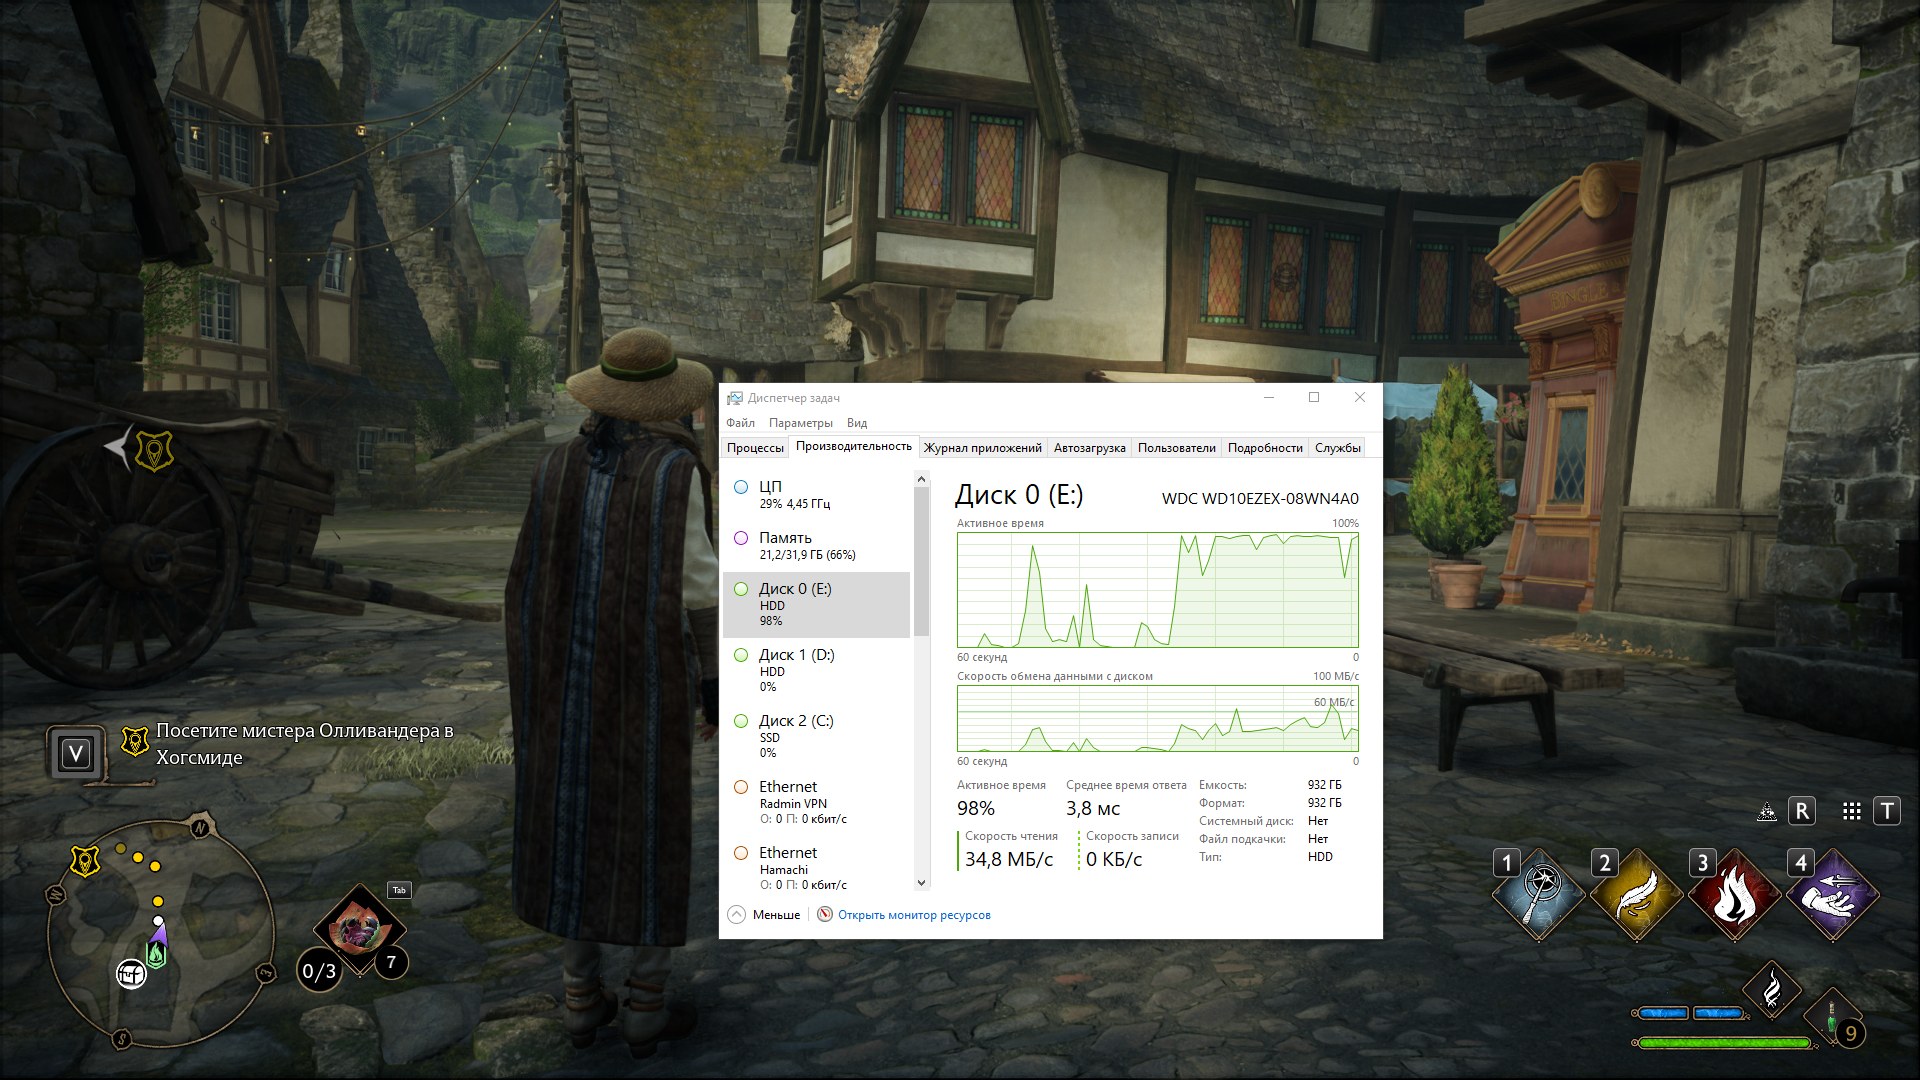The image size is (1920, 1080).
Task: Select Диск 1 (D:) entry
Action: [x=816, y=671]
